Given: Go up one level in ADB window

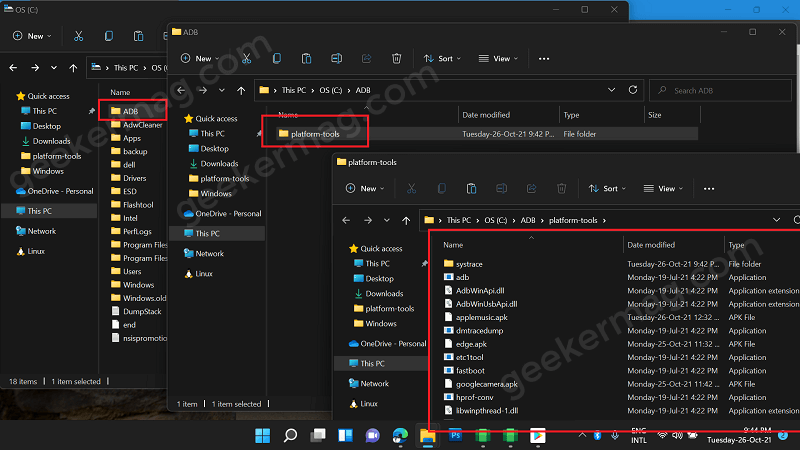Looking at the screenshot, I should pyautogui.click(x=241, y=90).
